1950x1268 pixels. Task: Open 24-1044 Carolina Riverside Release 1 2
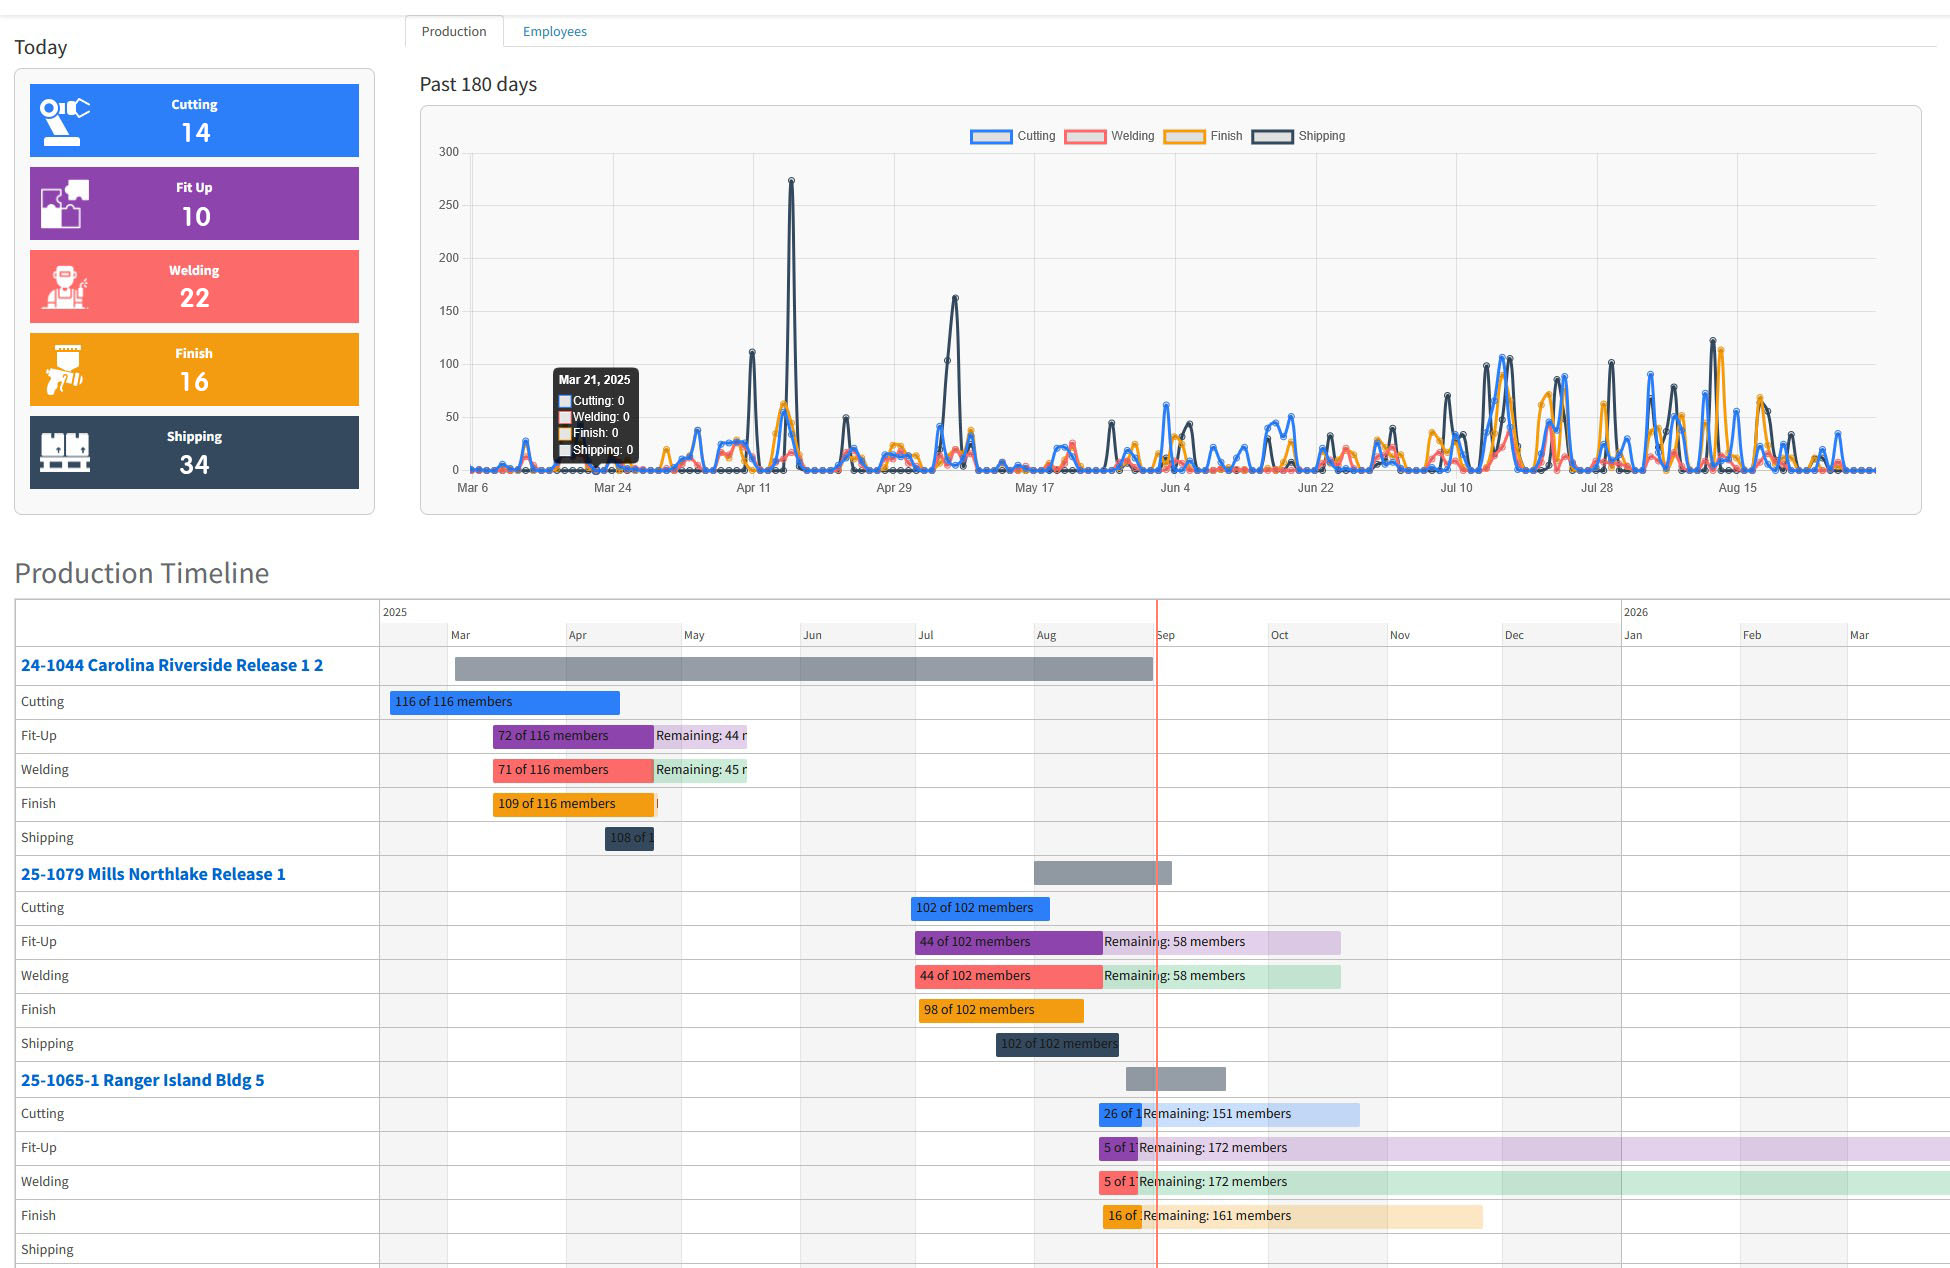point(171,665)
